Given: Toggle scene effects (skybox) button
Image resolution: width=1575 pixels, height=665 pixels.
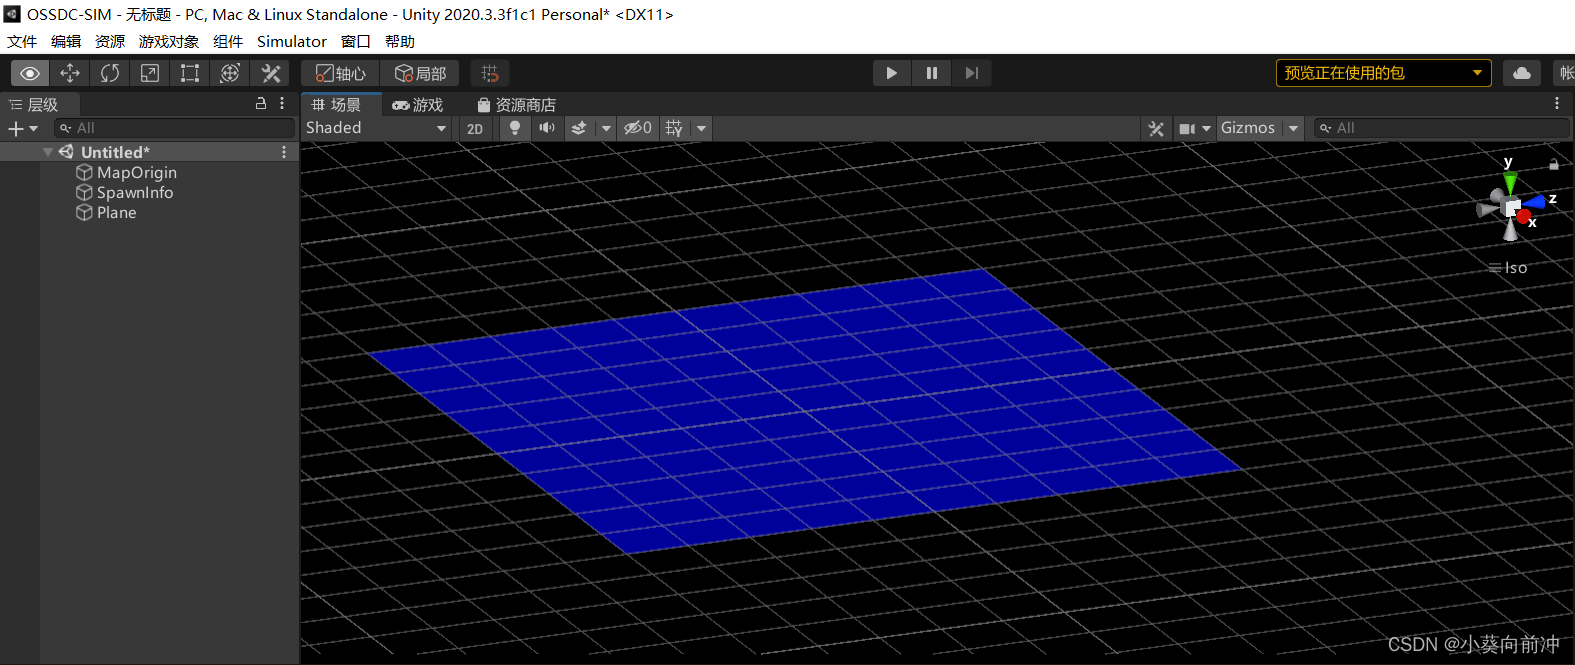Looking at the screenshot, I should coord(579,128).
